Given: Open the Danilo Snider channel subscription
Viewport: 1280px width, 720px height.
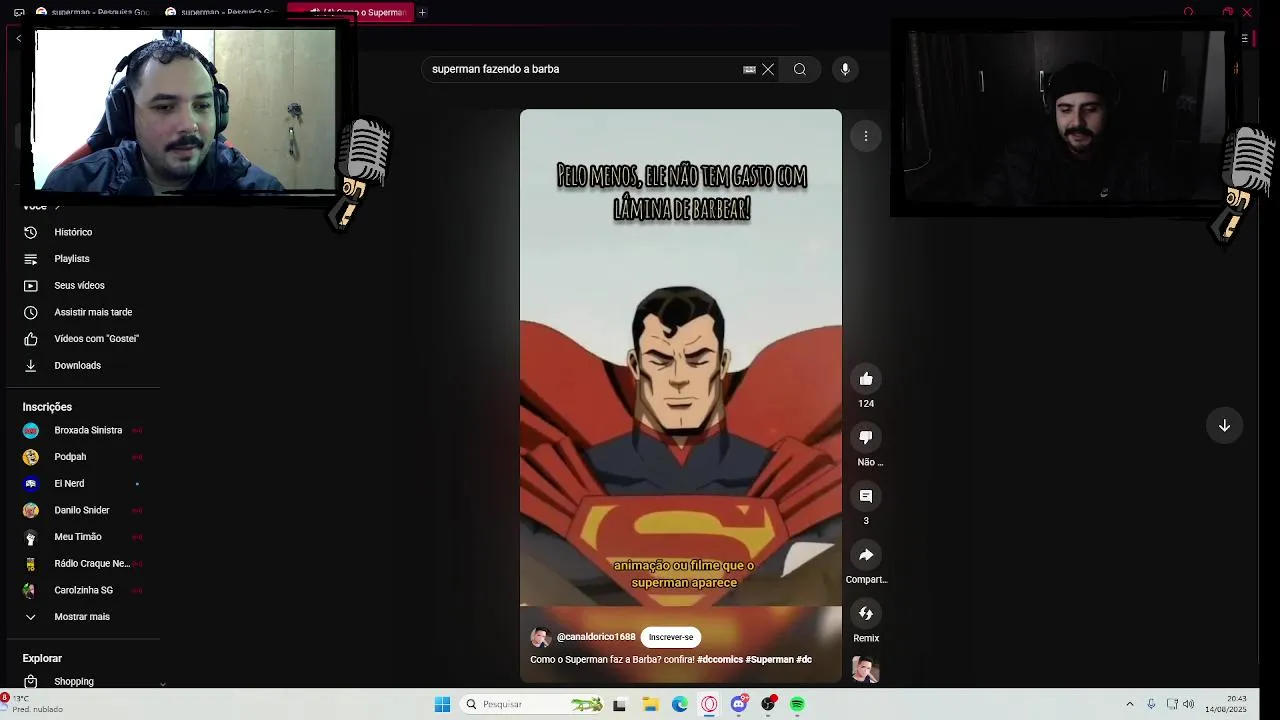Looking at the screenshot, I should (82, 510).
